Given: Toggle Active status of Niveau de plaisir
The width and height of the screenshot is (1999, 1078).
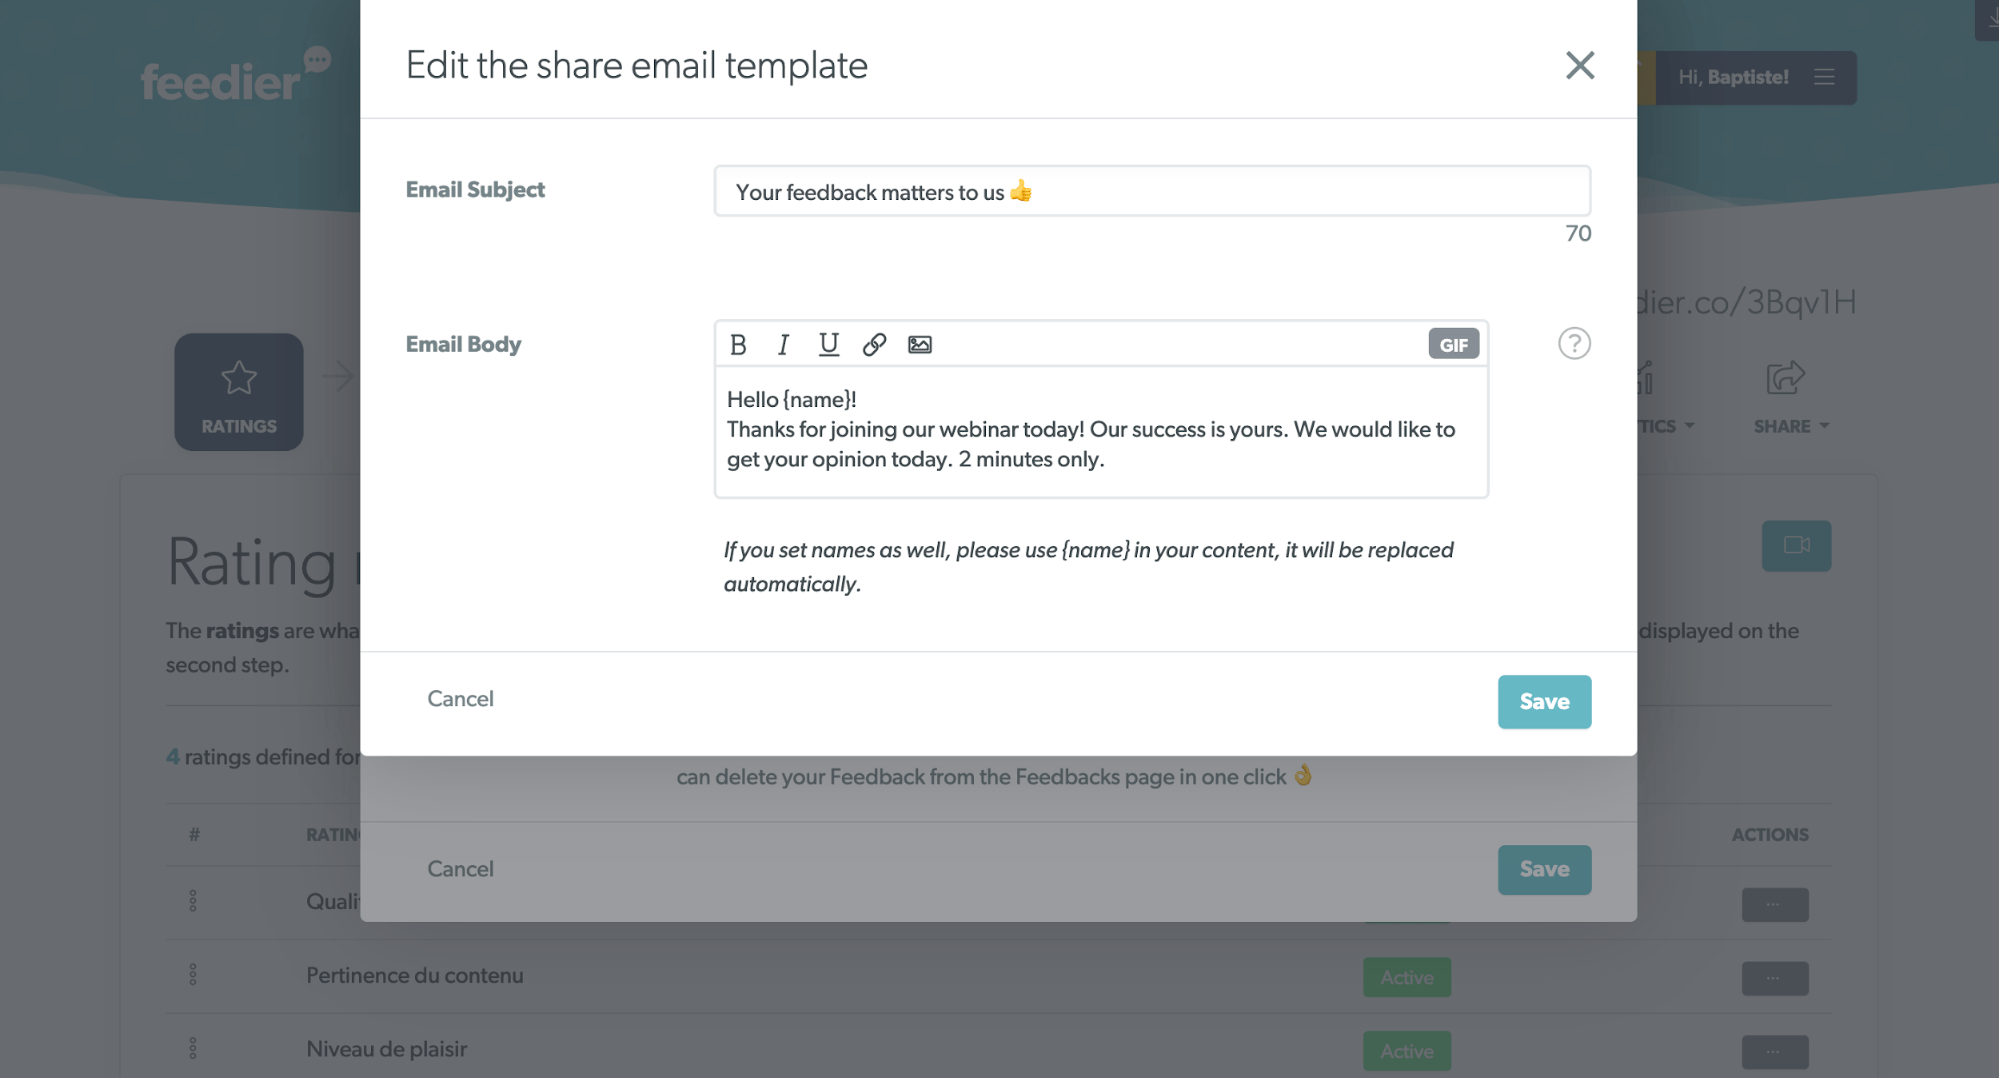Looking at the screenshot, I should pos(1406,1052).
